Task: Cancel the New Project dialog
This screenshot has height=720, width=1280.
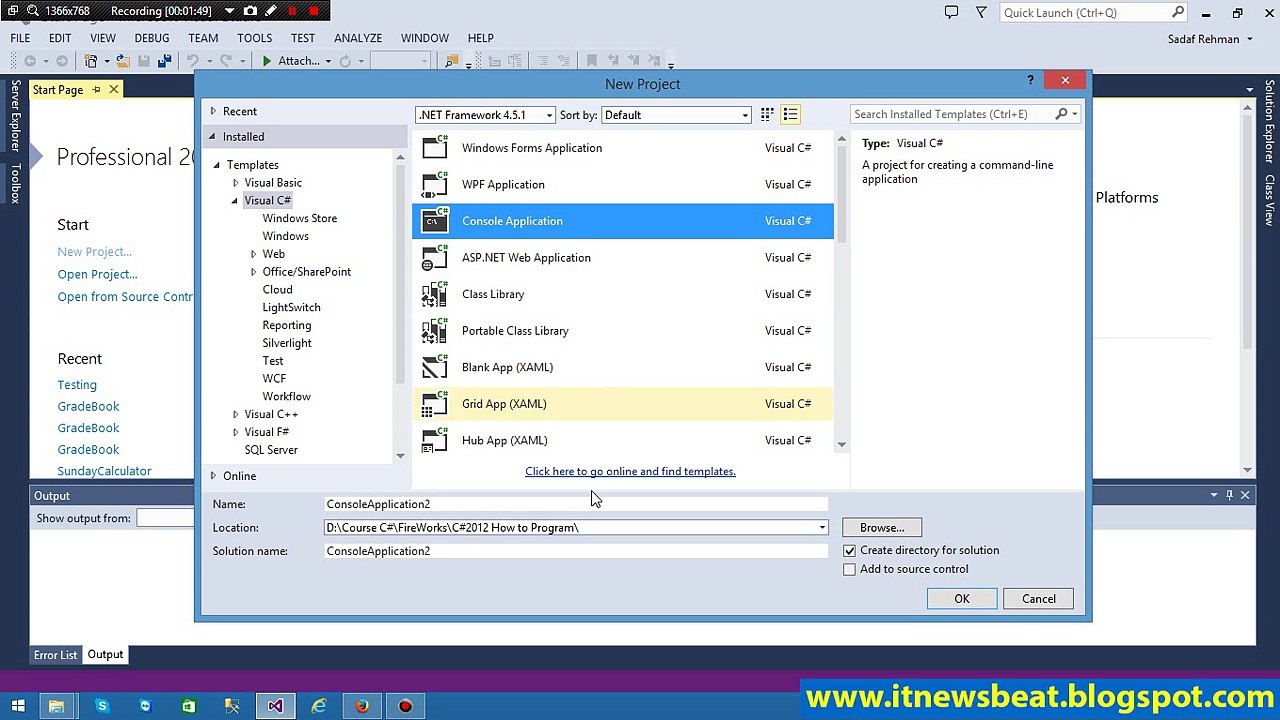Action: (x=1038, y=599)
